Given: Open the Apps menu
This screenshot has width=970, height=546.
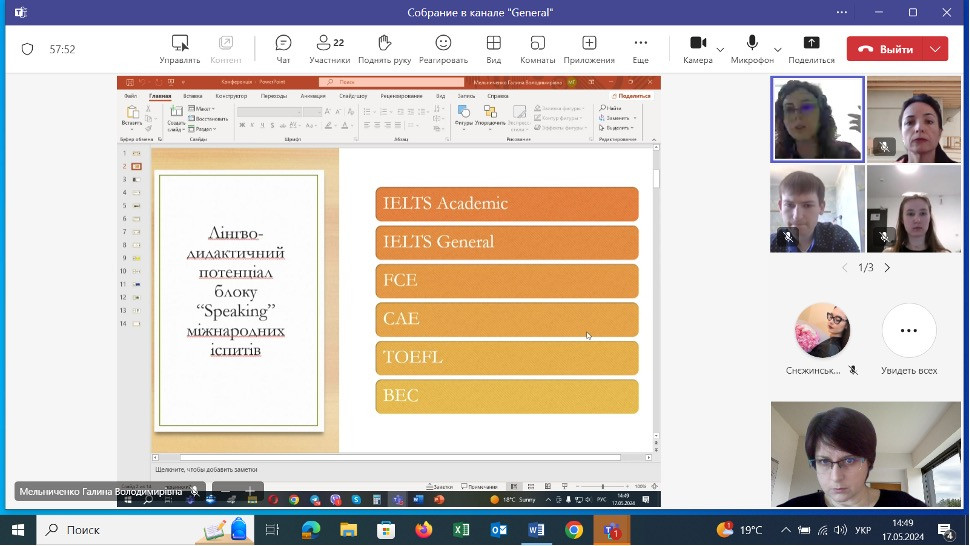Looking at the screenshot, I should [x=589, y=48].
